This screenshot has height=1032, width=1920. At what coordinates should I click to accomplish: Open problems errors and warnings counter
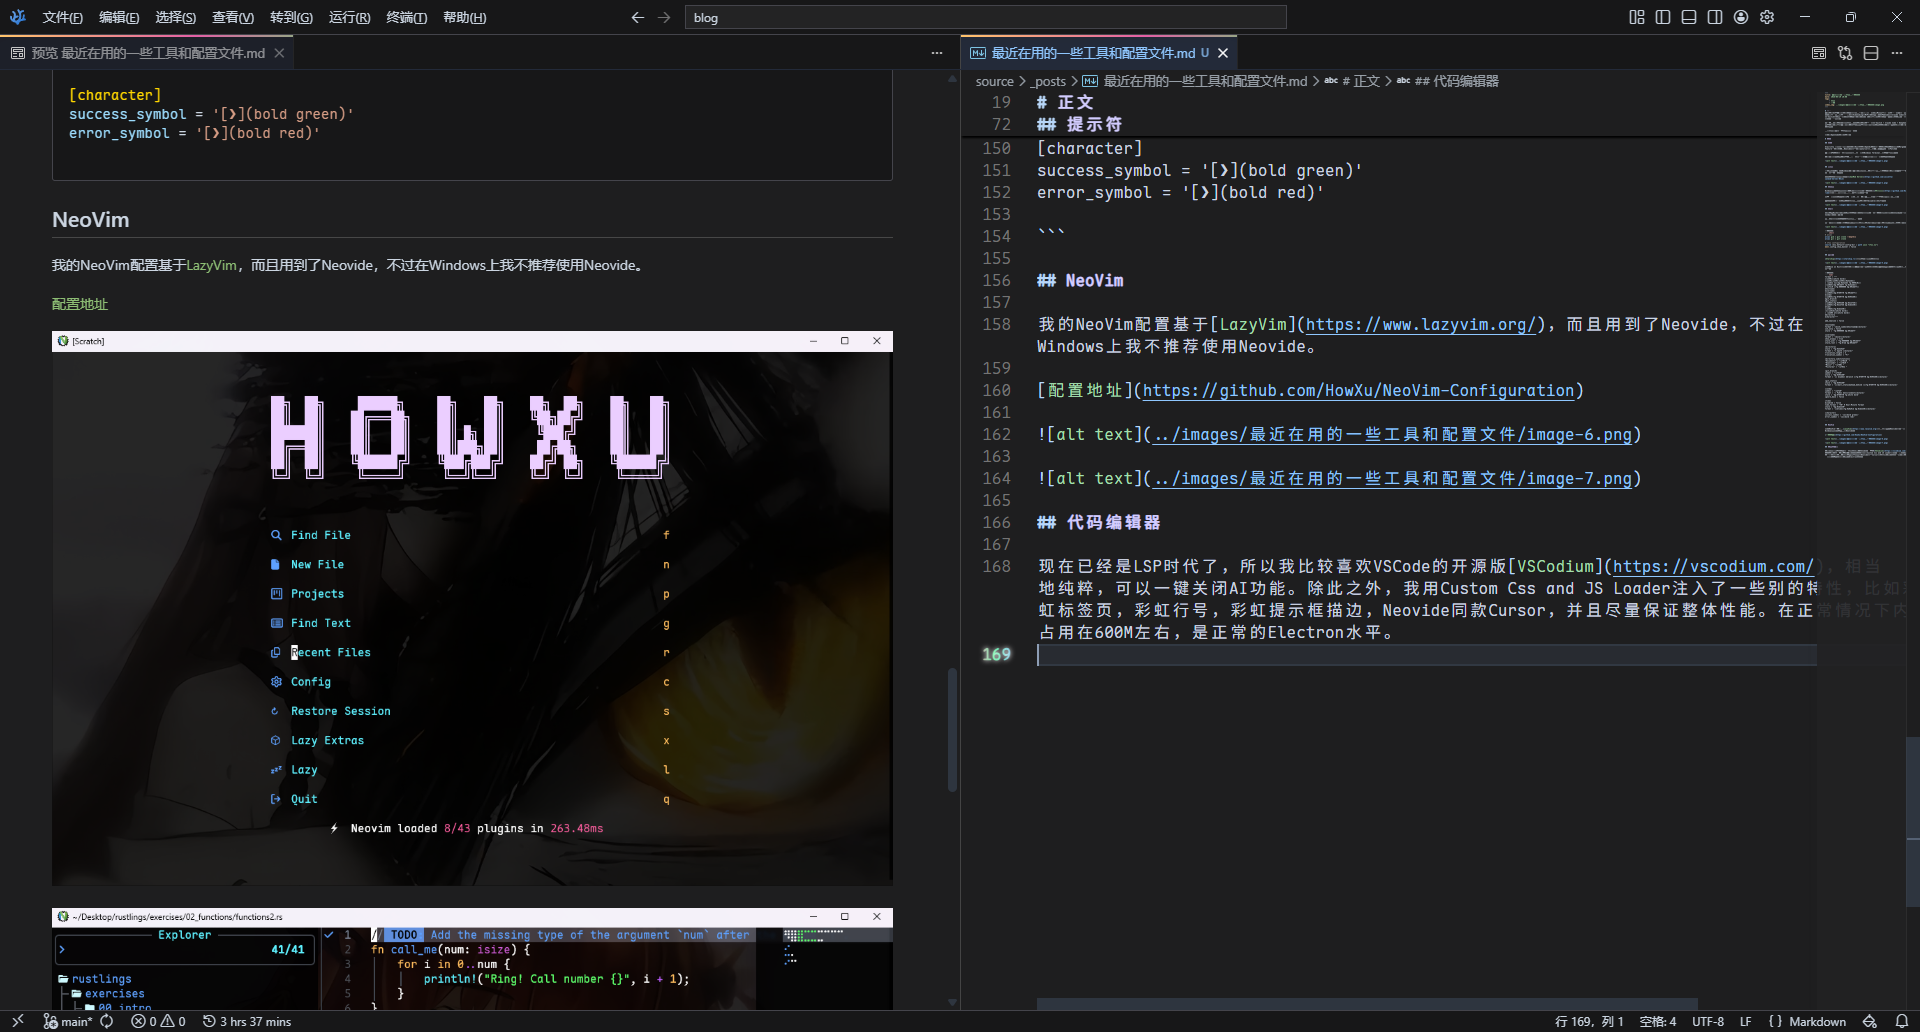[158, 1021]
